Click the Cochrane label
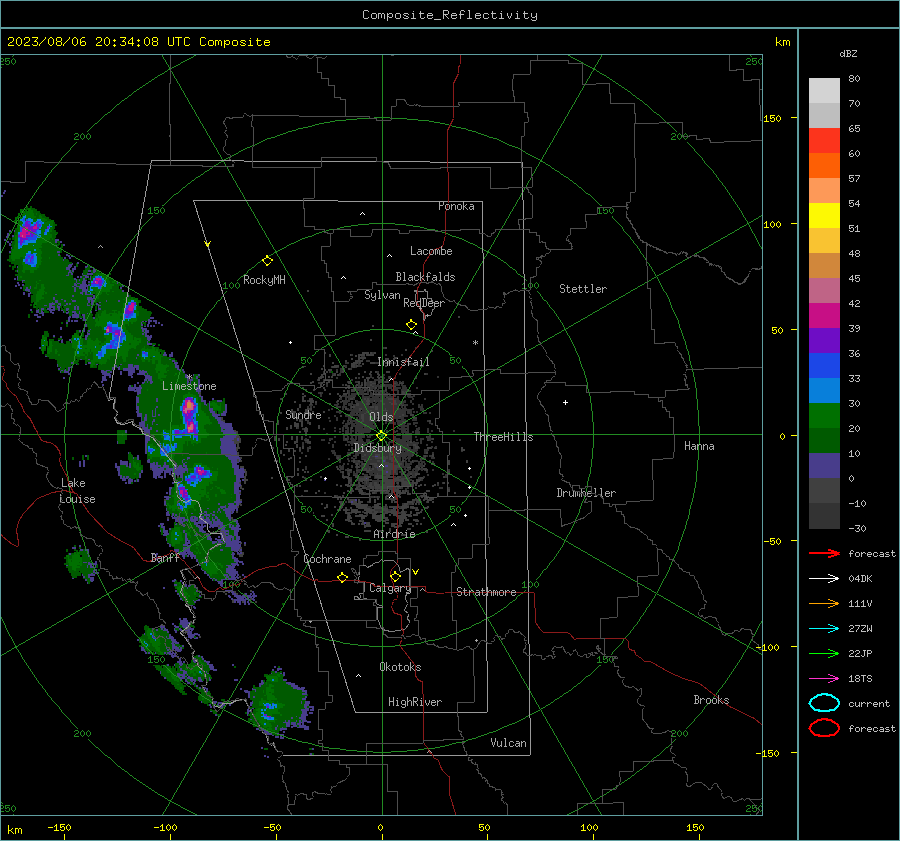900x841 pixels. [x=327, y=559]
